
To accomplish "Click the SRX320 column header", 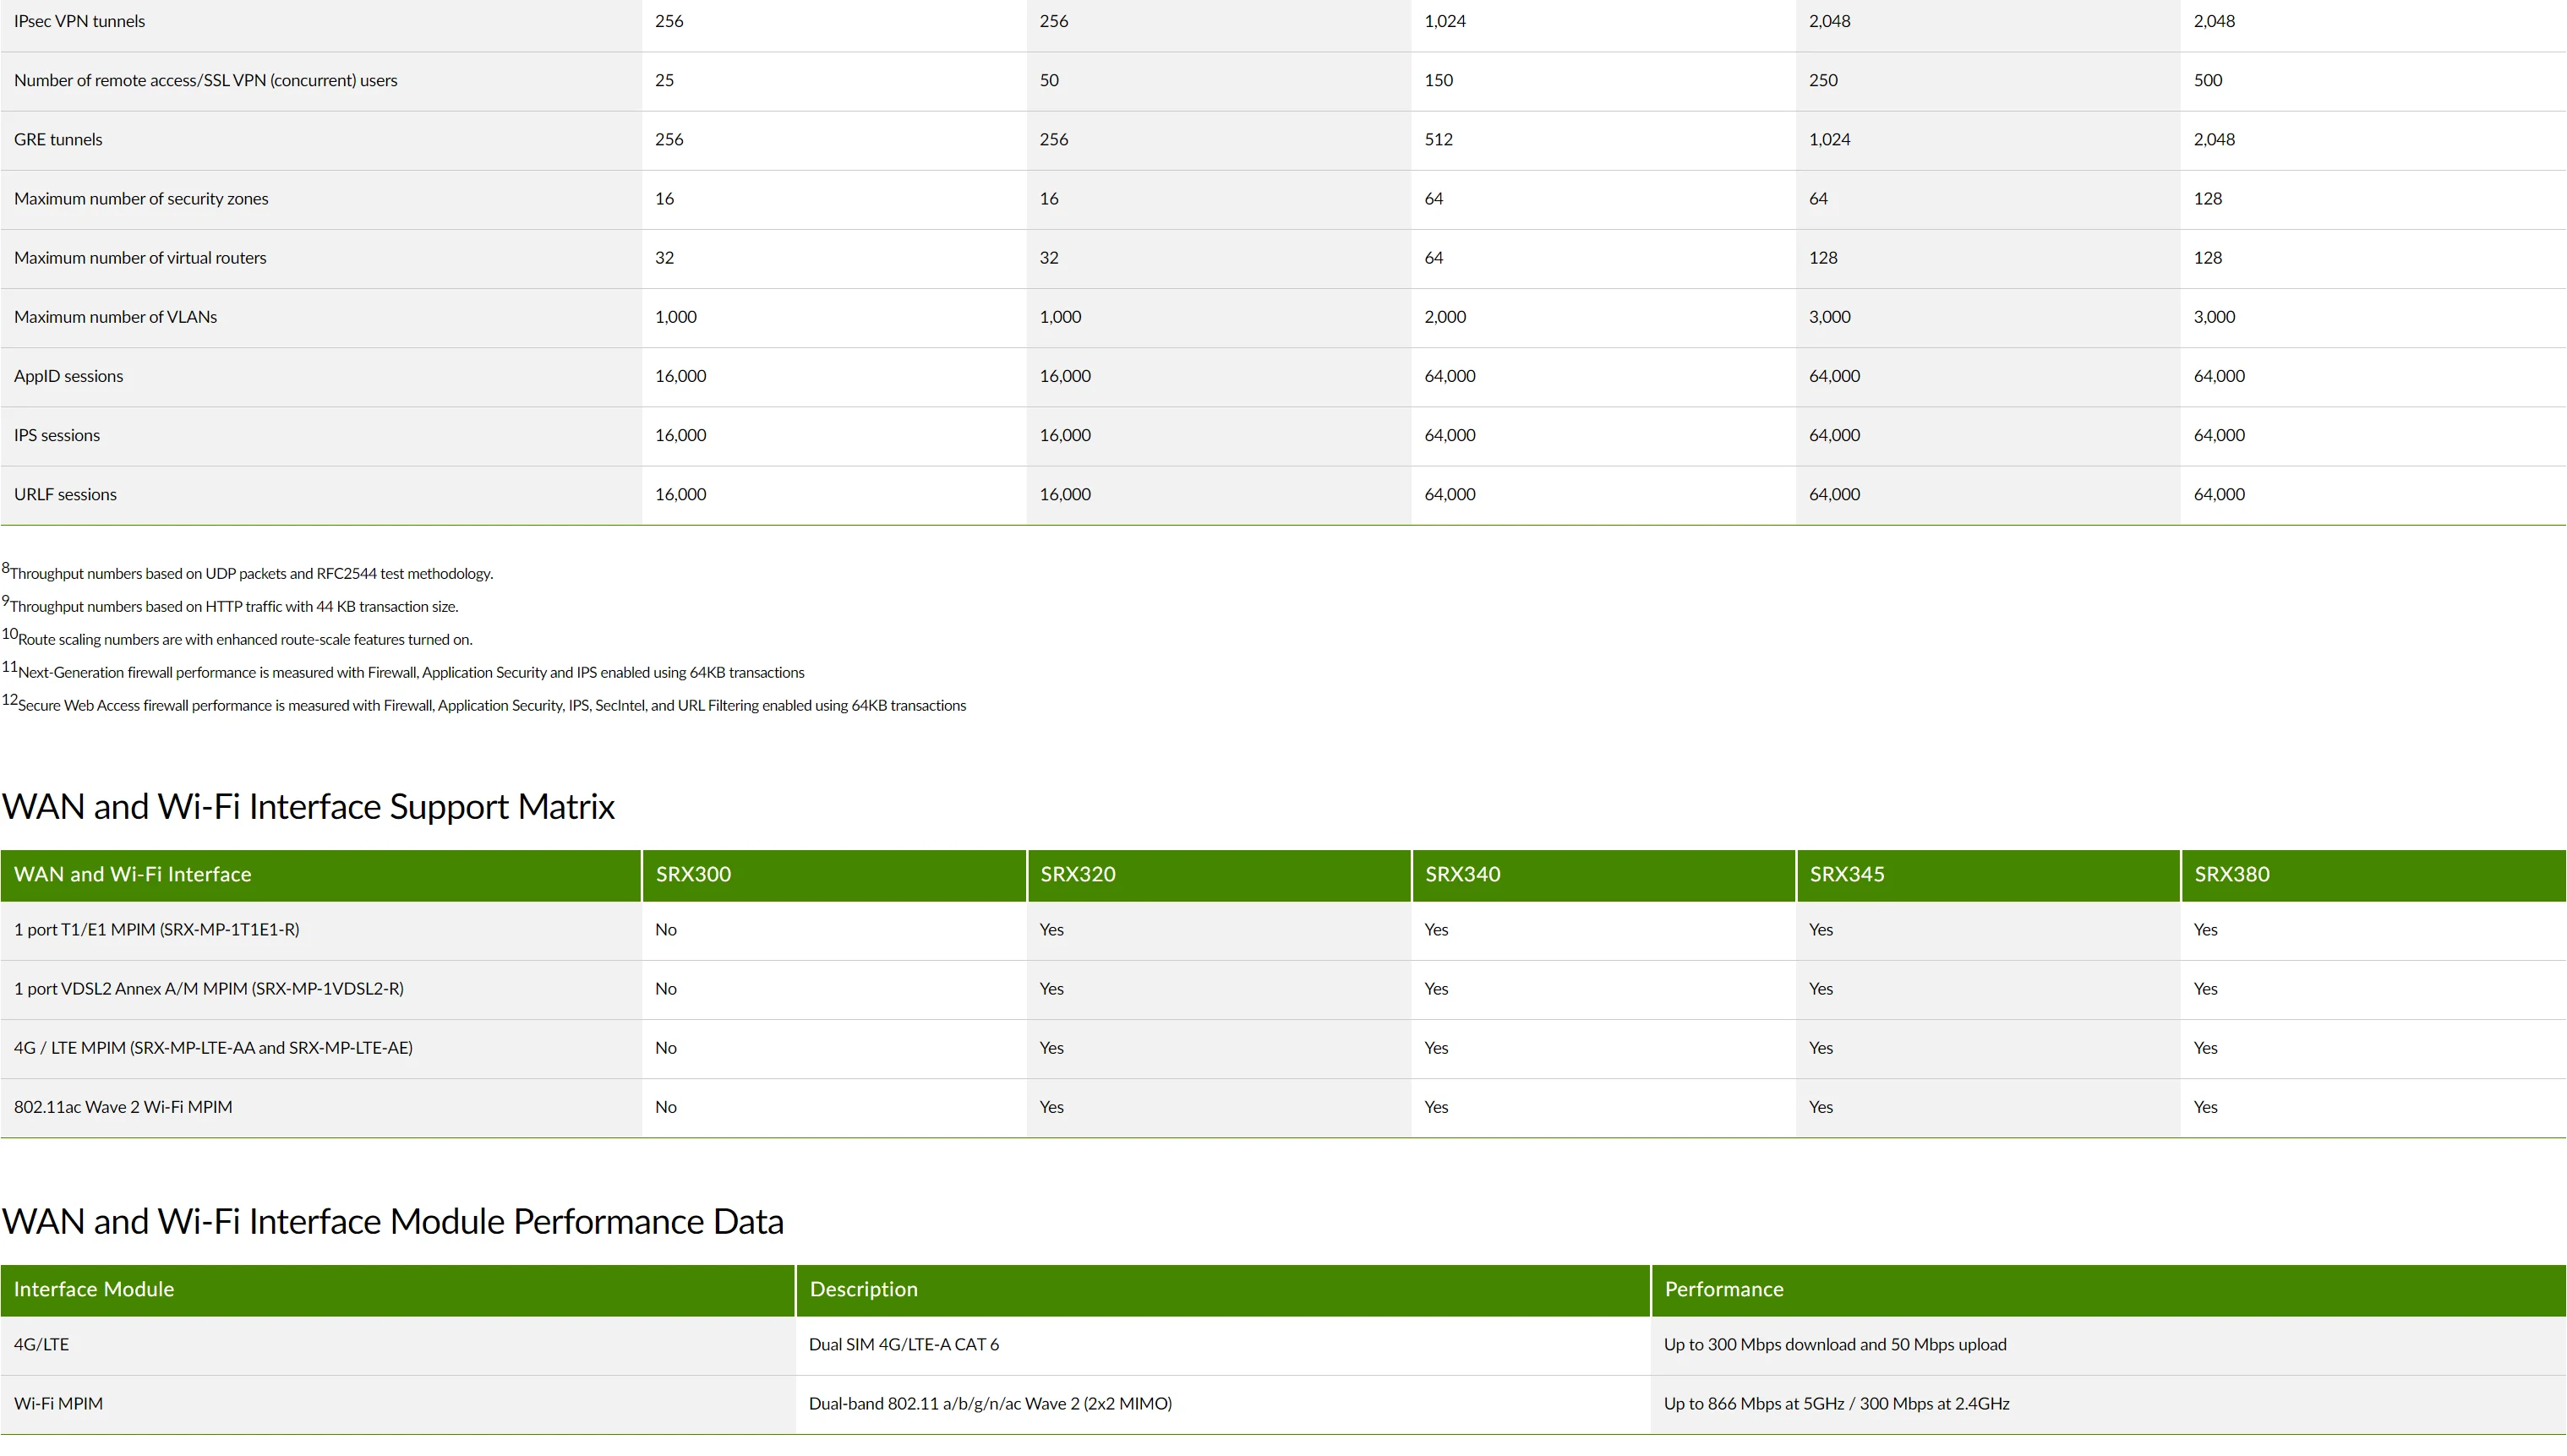I will click(x=1077, y=874).
